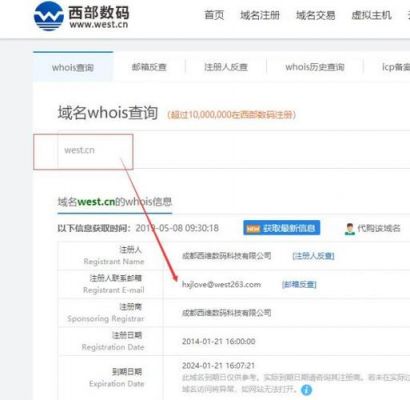Click the West.cn logo icon

pos(49,16)
